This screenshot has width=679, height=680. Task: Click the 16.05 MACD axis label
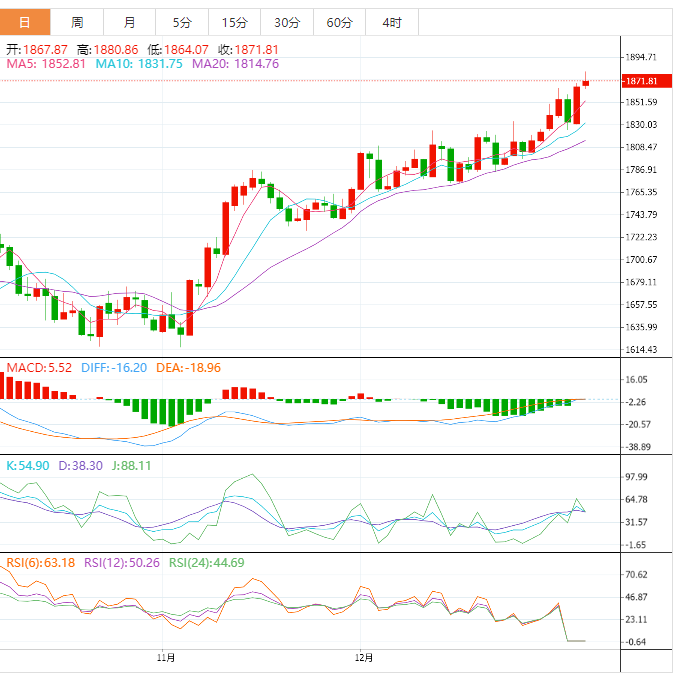tap(636, 380)
